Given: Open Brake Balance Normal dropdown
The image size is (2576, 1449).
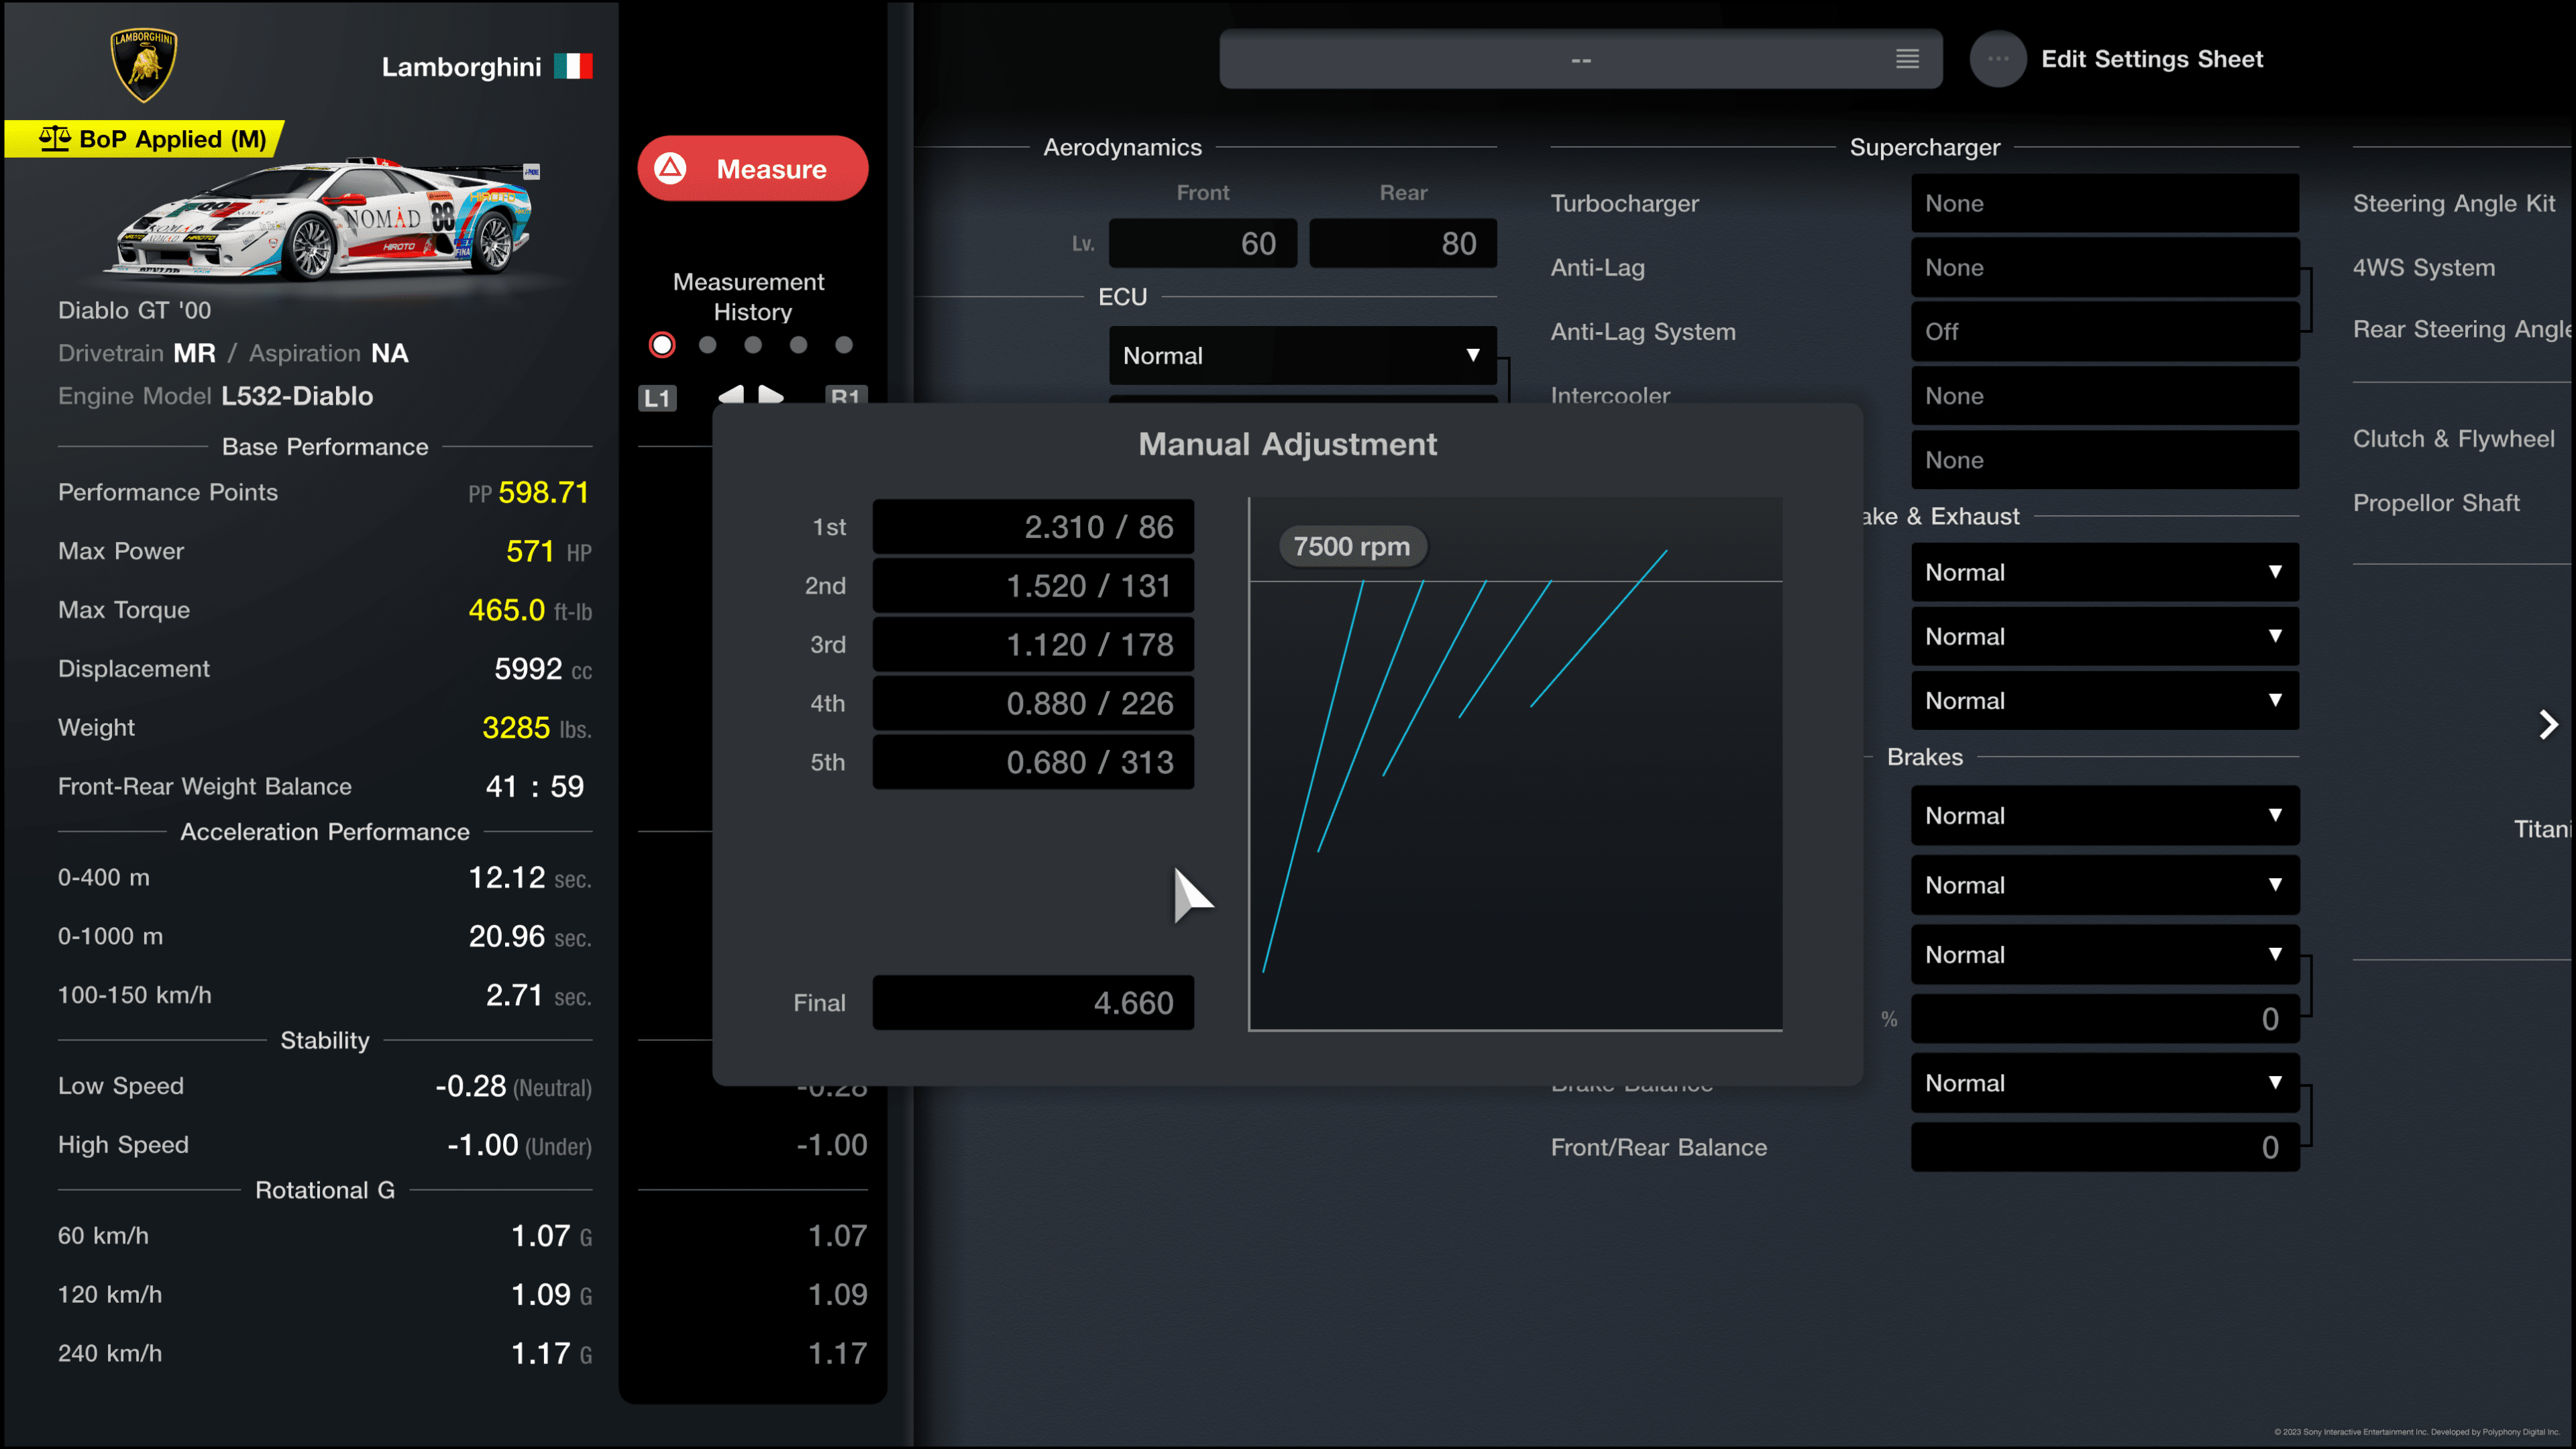Looking at the screenshot, I should [x=2104, y=1083].
